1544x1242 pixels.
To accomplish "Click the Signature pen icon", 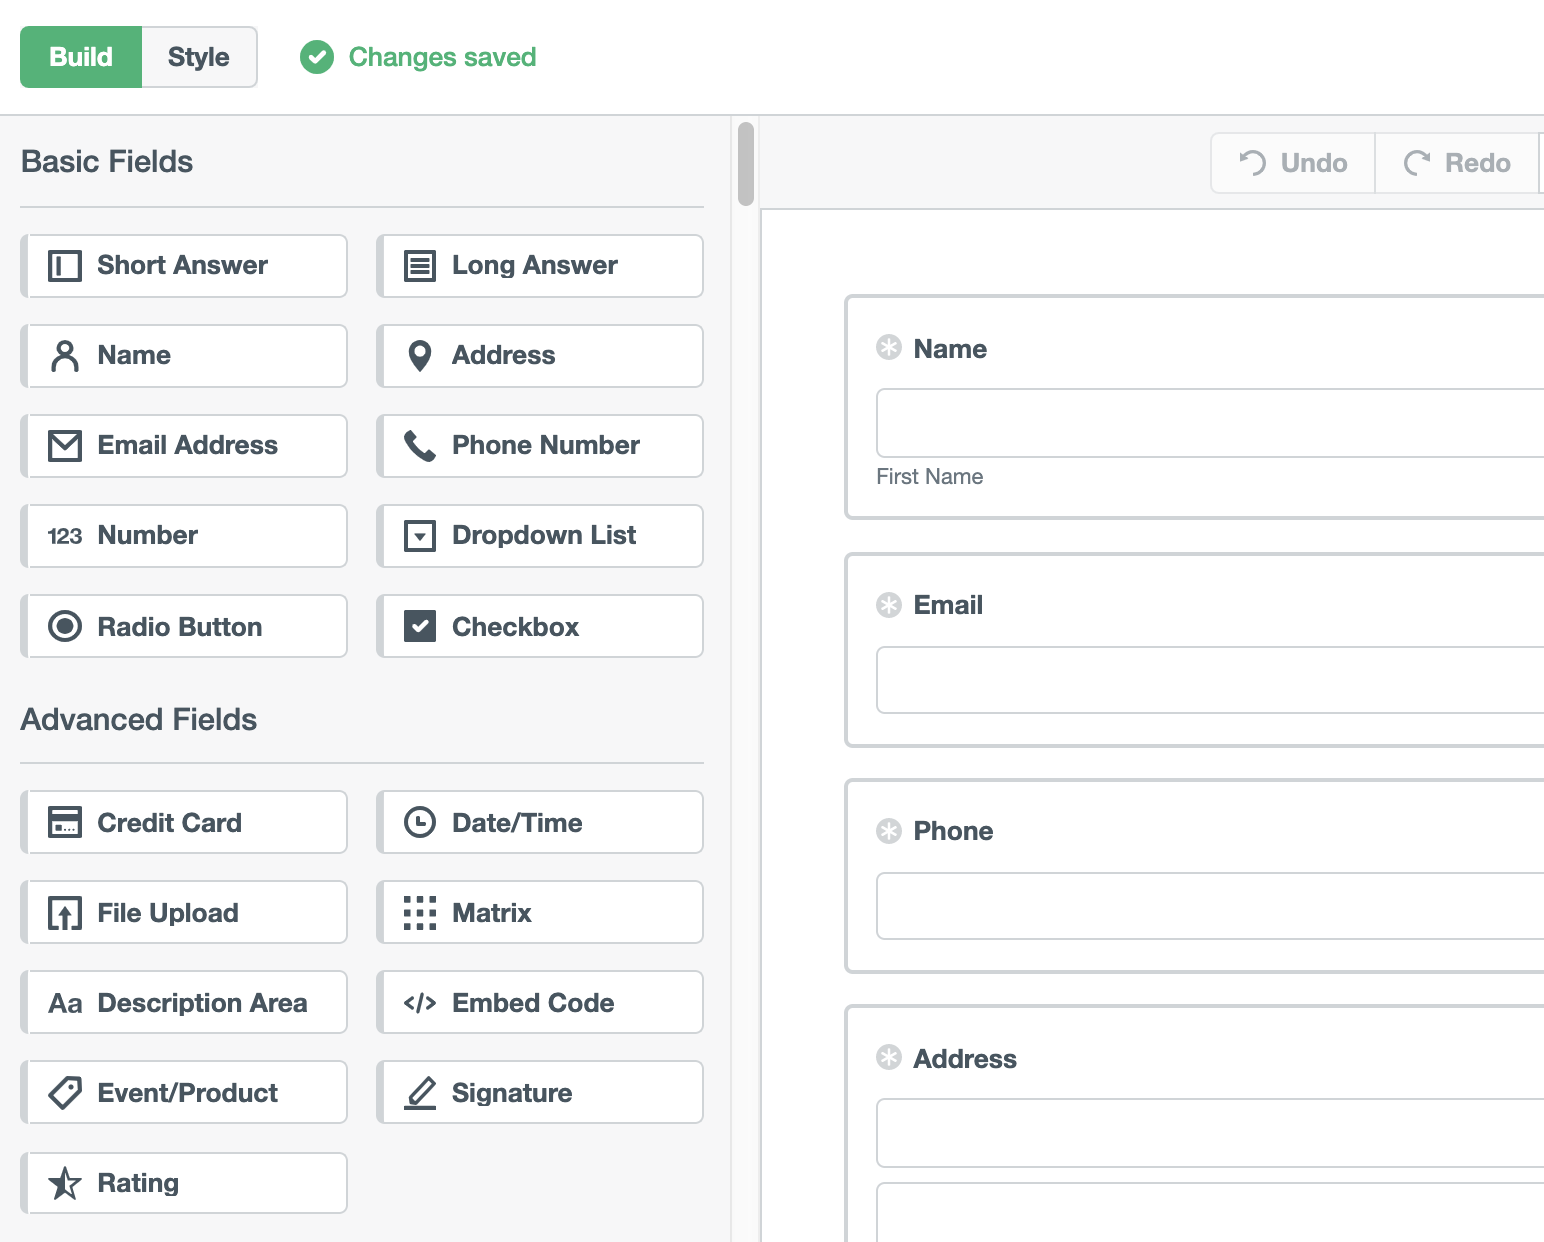I will coord(420,1092).
